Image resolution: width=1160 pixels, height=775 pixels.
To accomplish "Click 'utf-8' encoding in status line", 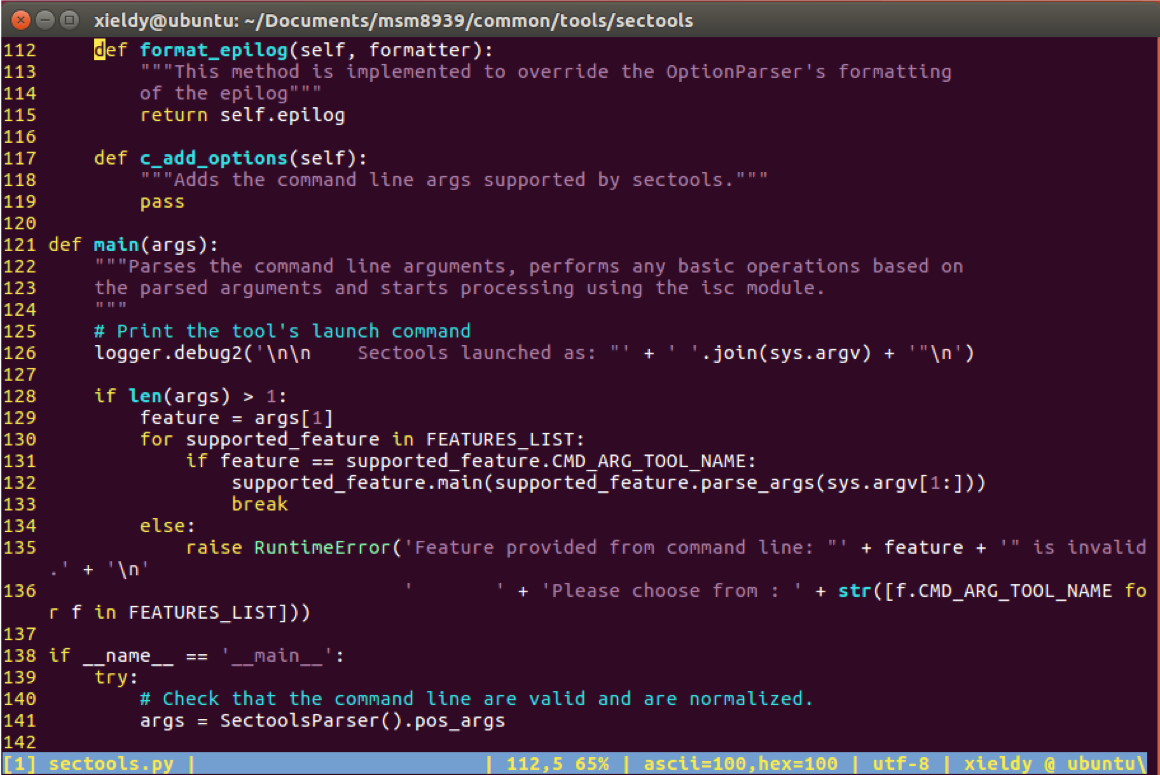I will tap(900, 764).
